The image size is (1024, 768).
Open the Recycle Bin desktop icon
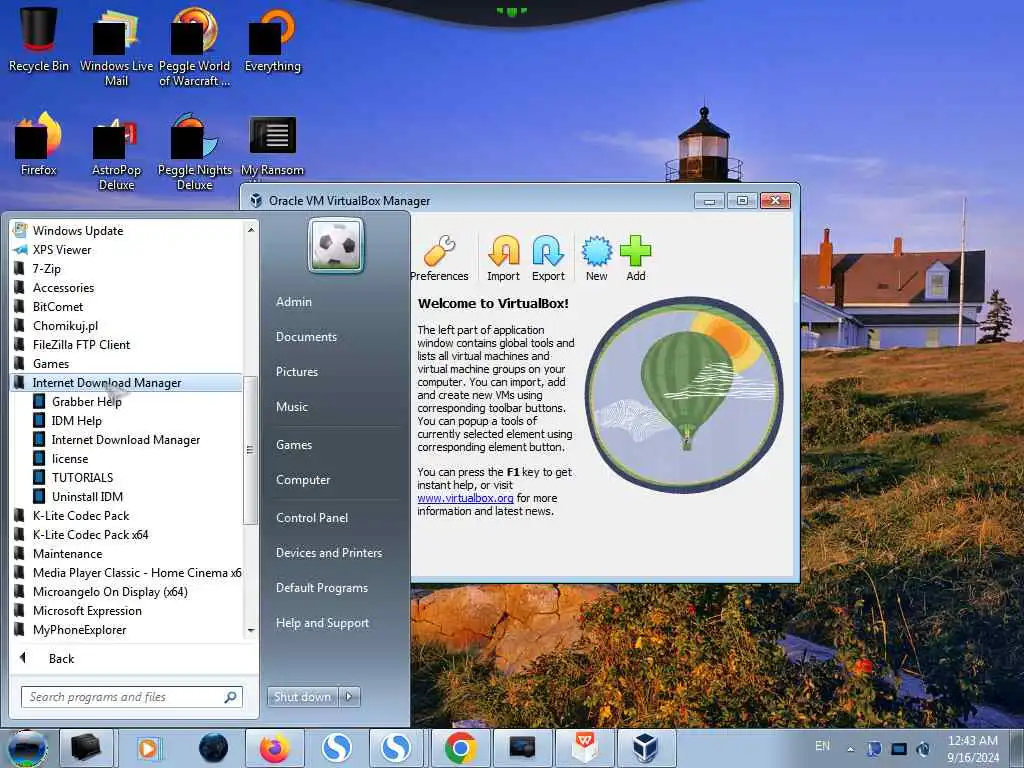[39, 39]
